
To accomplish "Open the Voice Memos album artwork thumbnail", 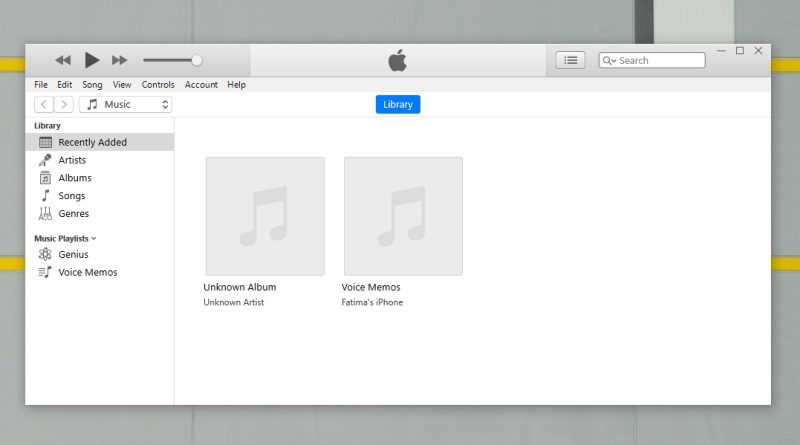I will [404, 216].
